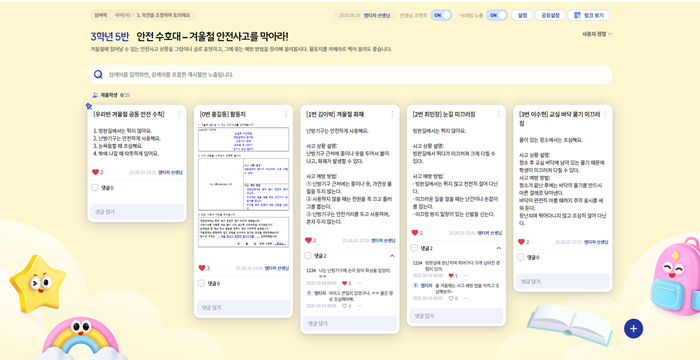Viewport: 700px width, 360px height.
Task: Click the 3학년 5반 class title
Action: point(110,36)
